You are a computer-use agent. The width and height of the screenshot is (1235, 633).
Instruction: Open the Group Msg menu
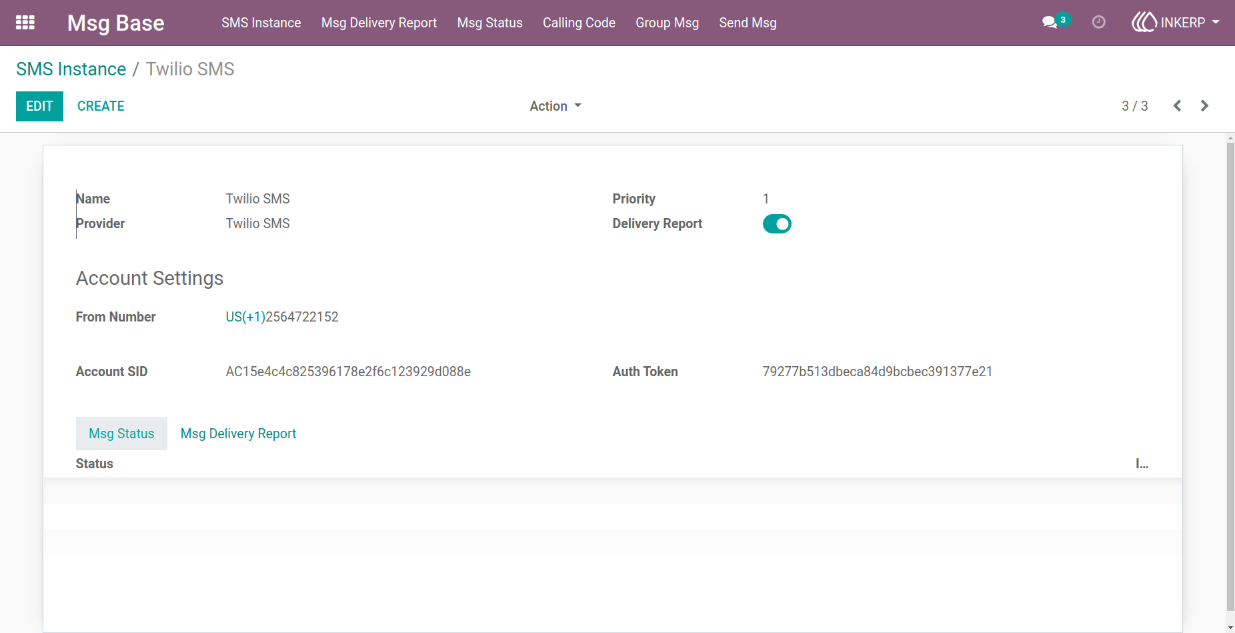pyautogui.click(x=667, y=22)
